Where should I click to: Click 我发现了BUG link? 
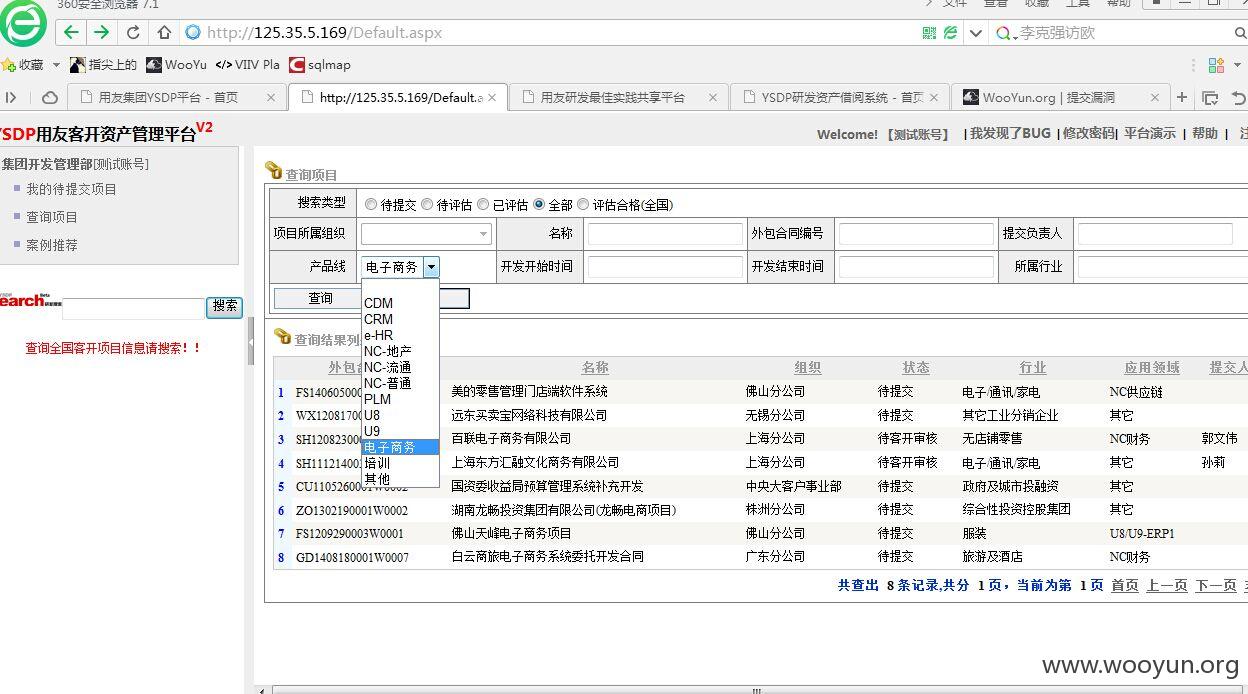pyautogui.click(x=1010, y=133)
